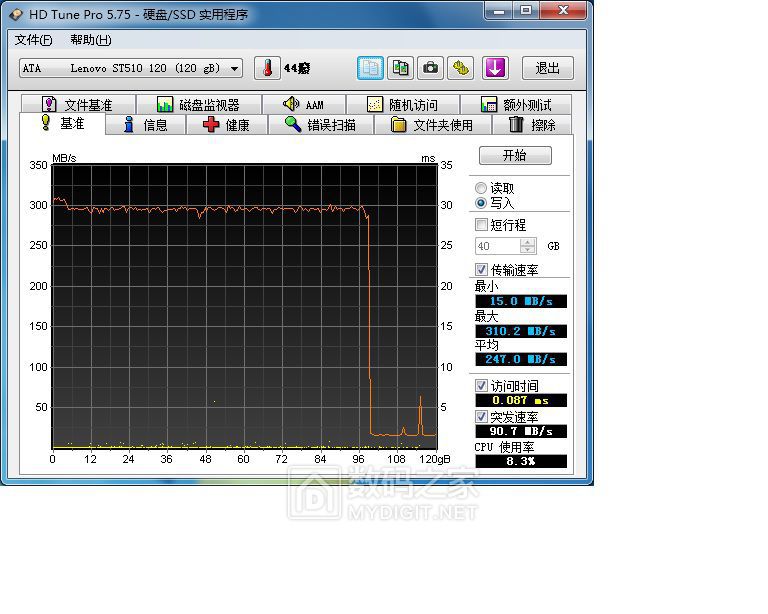Click the thermometer temperature icon
This screenshot has height=614, width=768.
tap(267, 68)
